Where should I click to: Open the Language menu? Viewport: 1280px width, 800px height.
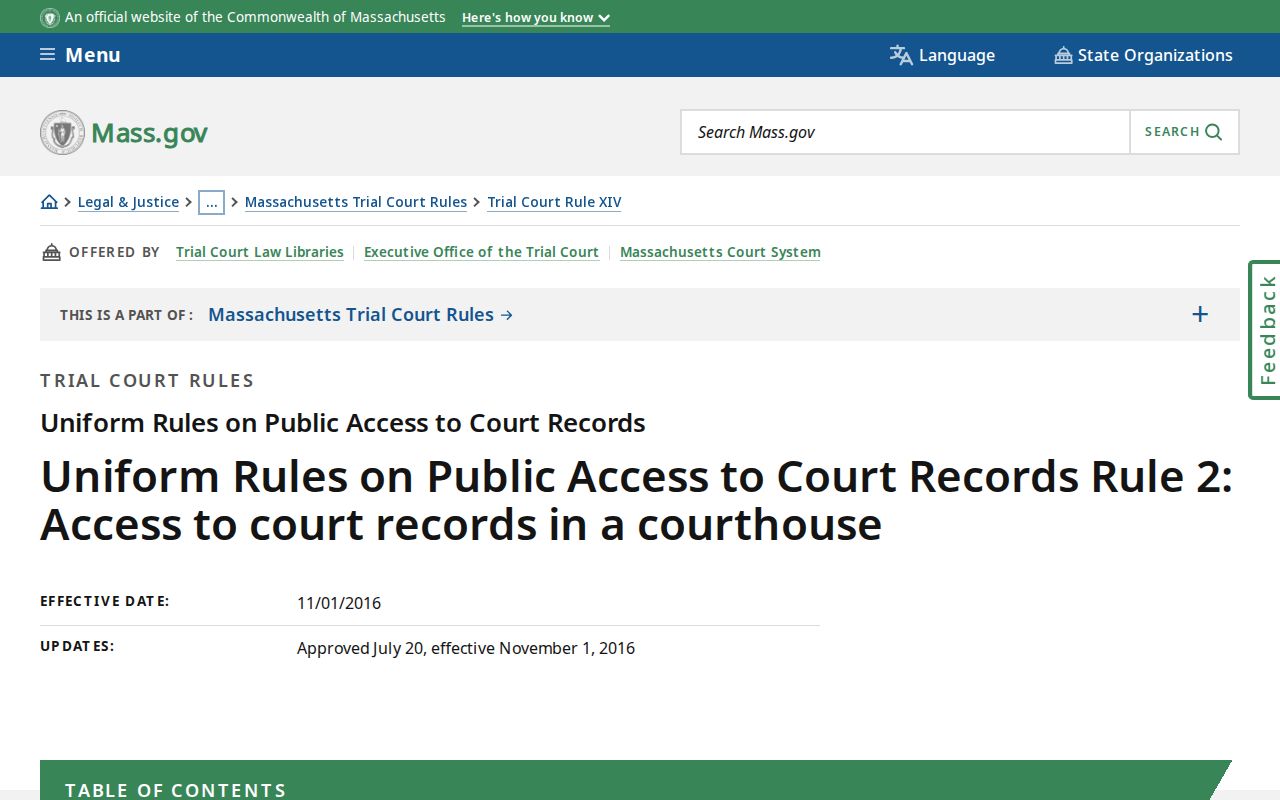coord(942,55)
